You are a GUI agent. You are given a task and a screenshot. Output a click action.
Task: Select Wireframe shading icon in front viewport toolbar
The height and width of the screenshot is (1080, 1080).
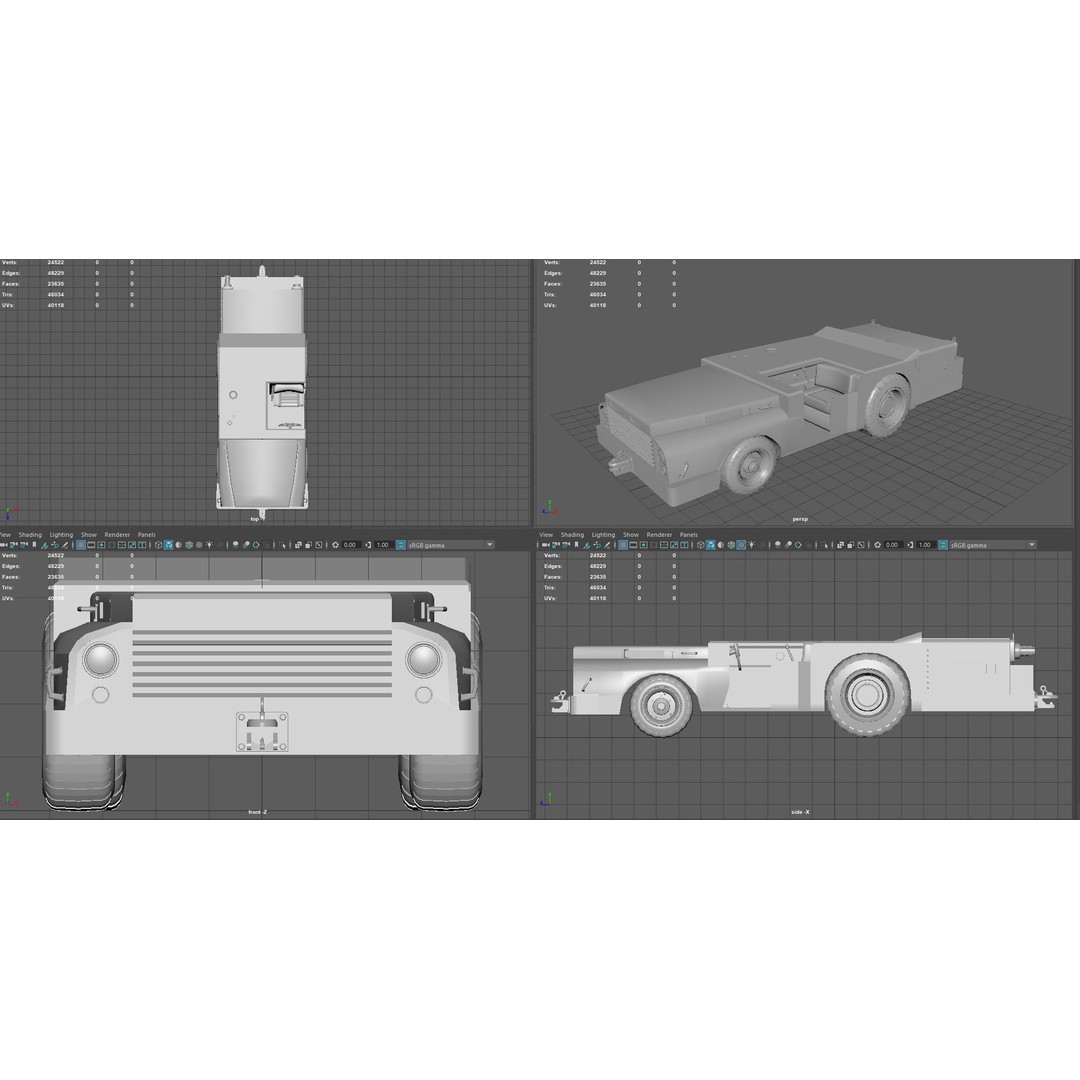point(158,545)
